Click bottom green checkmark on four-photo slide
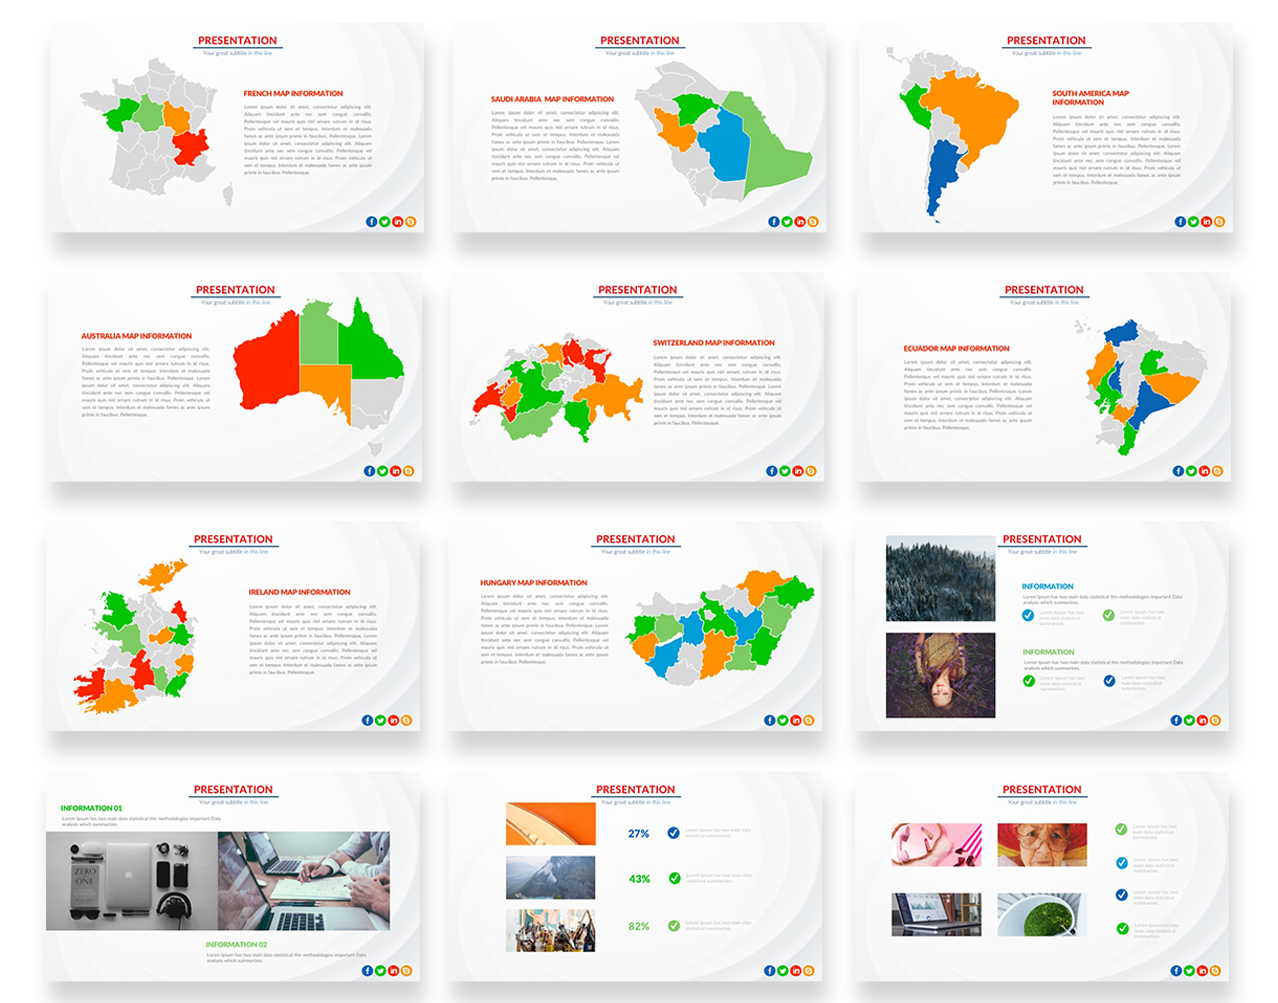 coord(1122,929)
